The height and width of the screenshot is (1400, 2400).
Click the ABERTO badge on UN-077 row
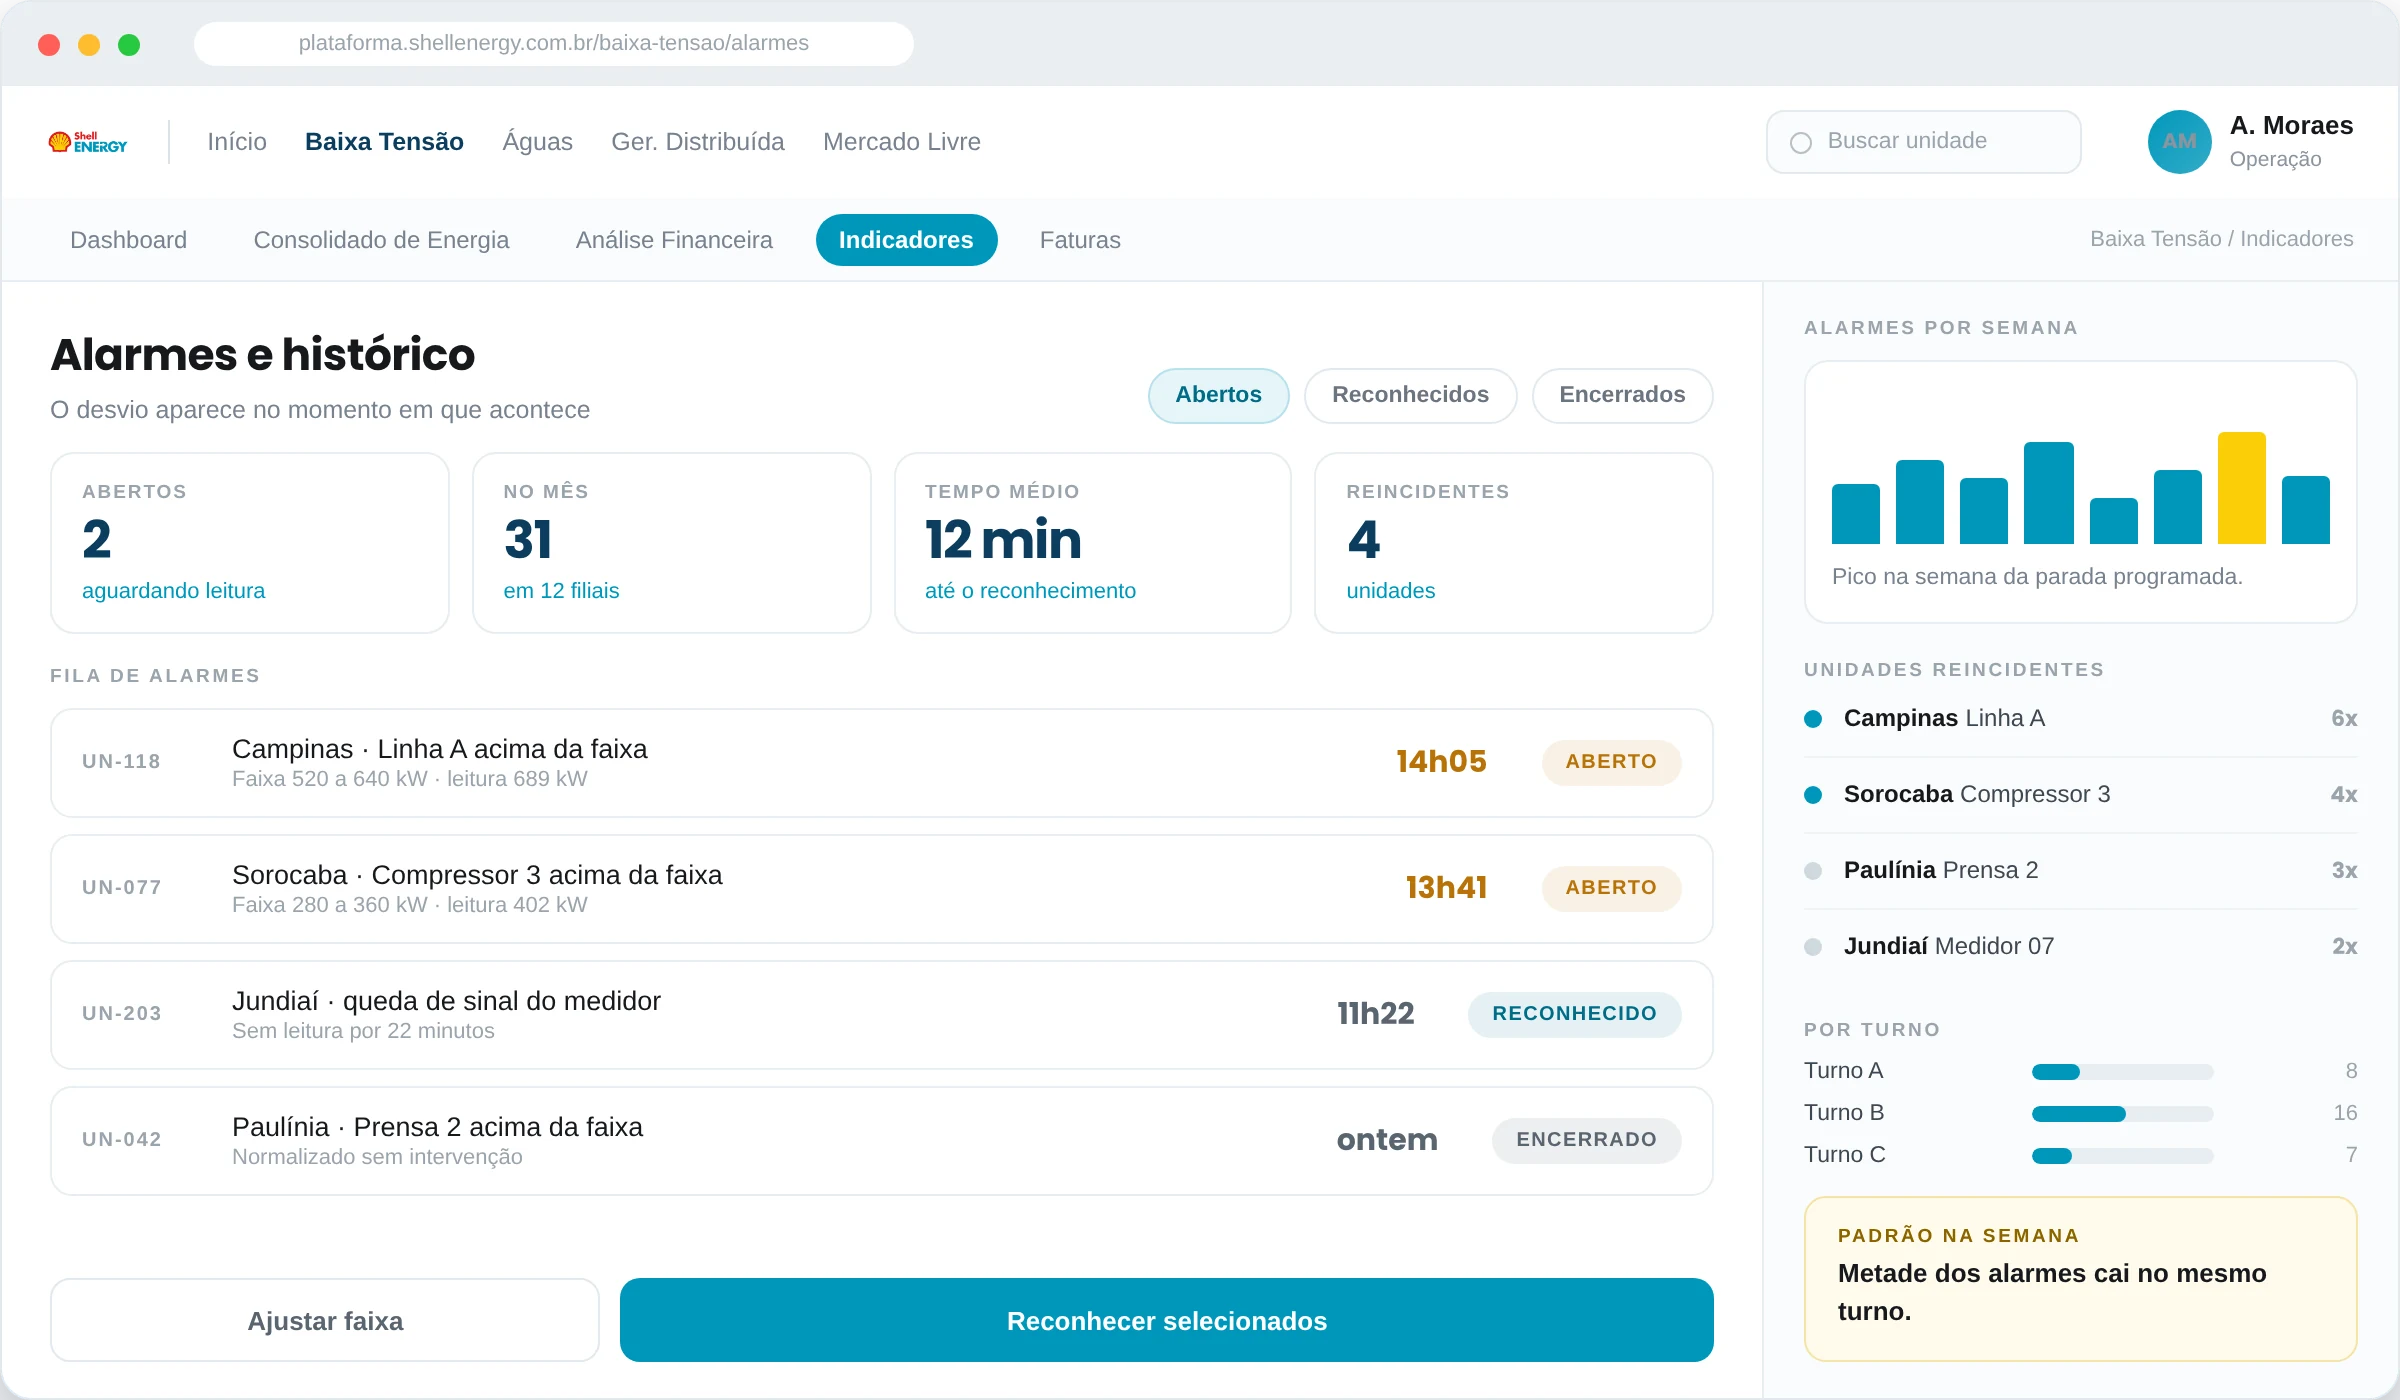[x=1611, y=888]
